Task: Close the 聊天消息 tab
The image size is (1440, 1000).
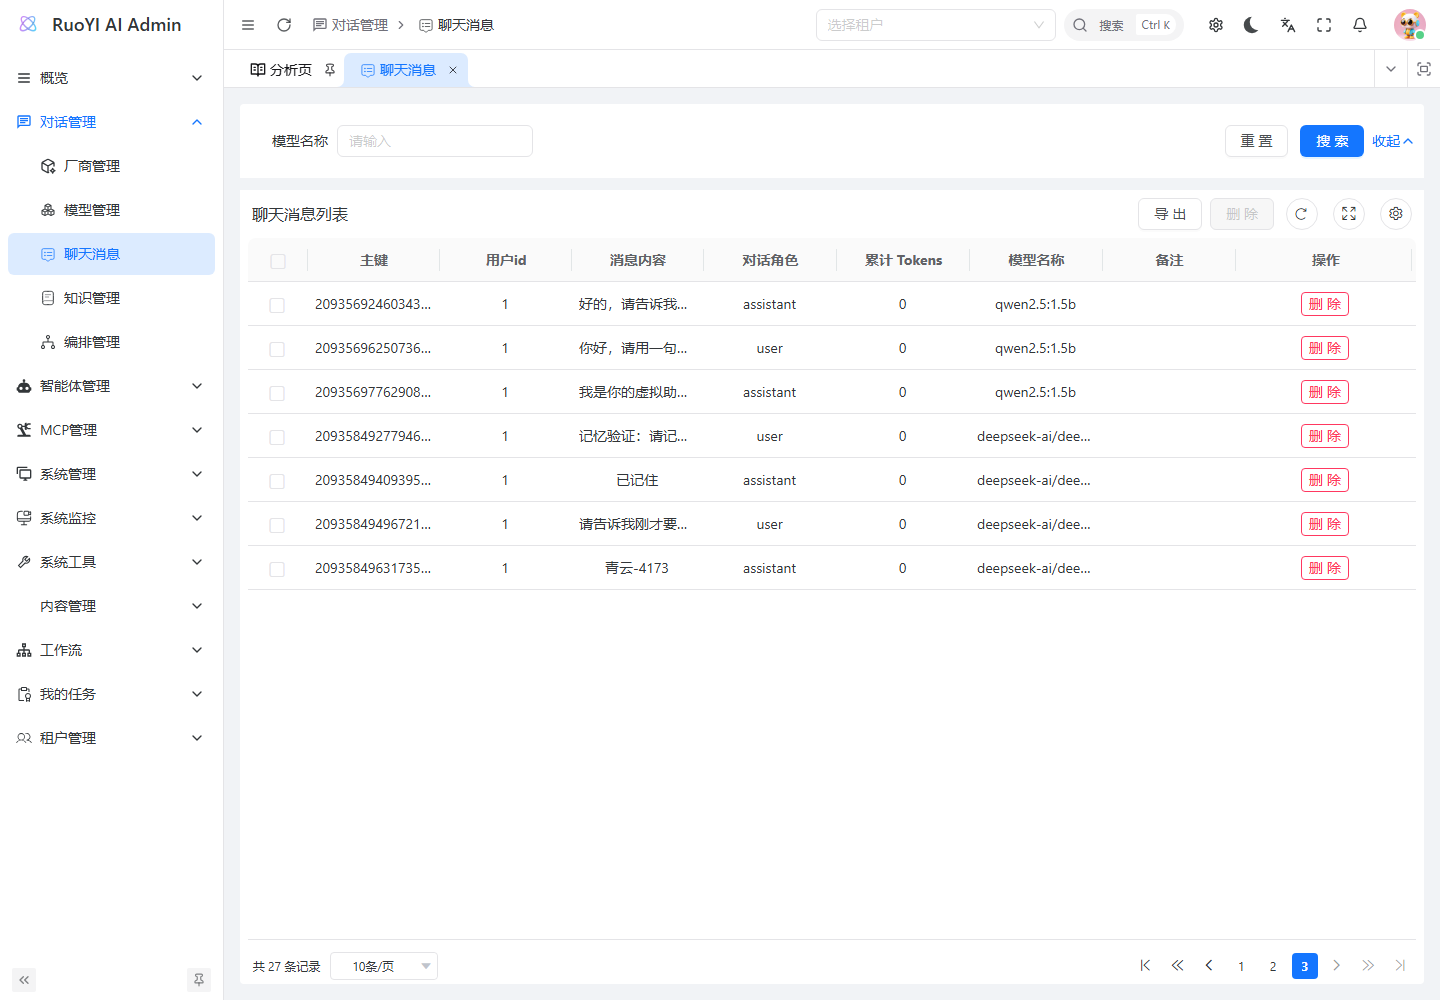Action: pyautogui.click(x=453, y=70)
